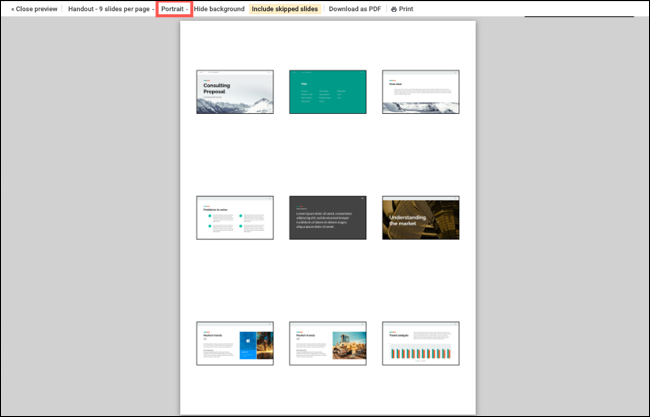Image resolution: width=650 pixels, height=417 pixels.
Task: Close the print preview
Action: (x=33, y=9)
